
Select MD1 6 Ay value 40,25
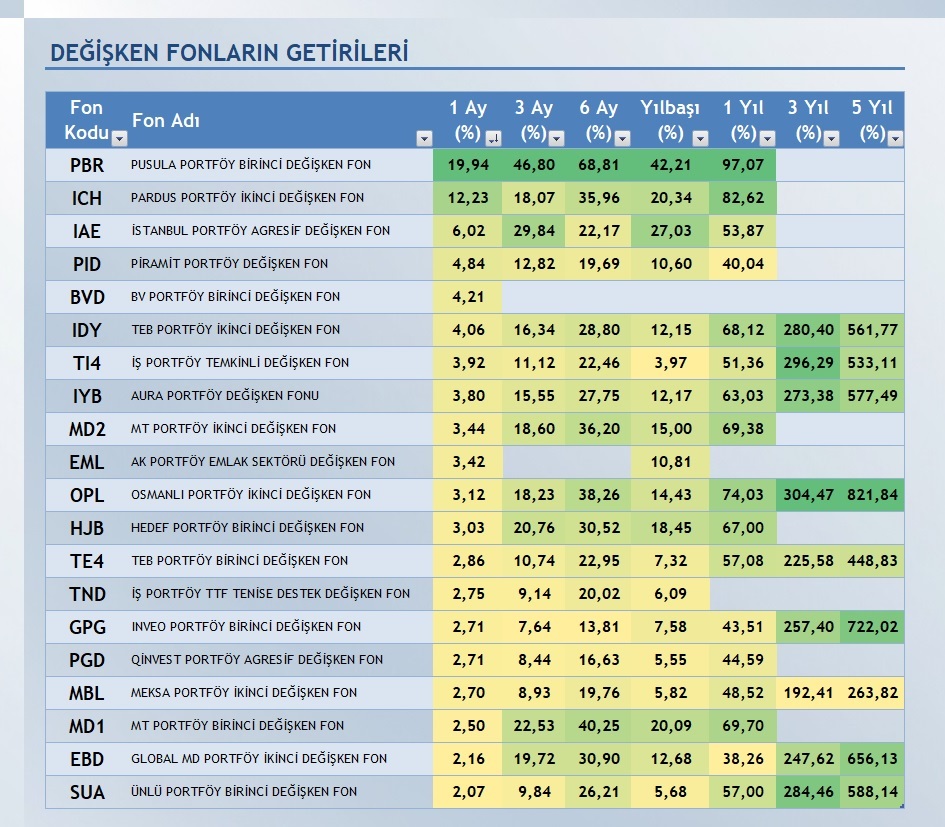pyautogui.click(x=598, y=726)
